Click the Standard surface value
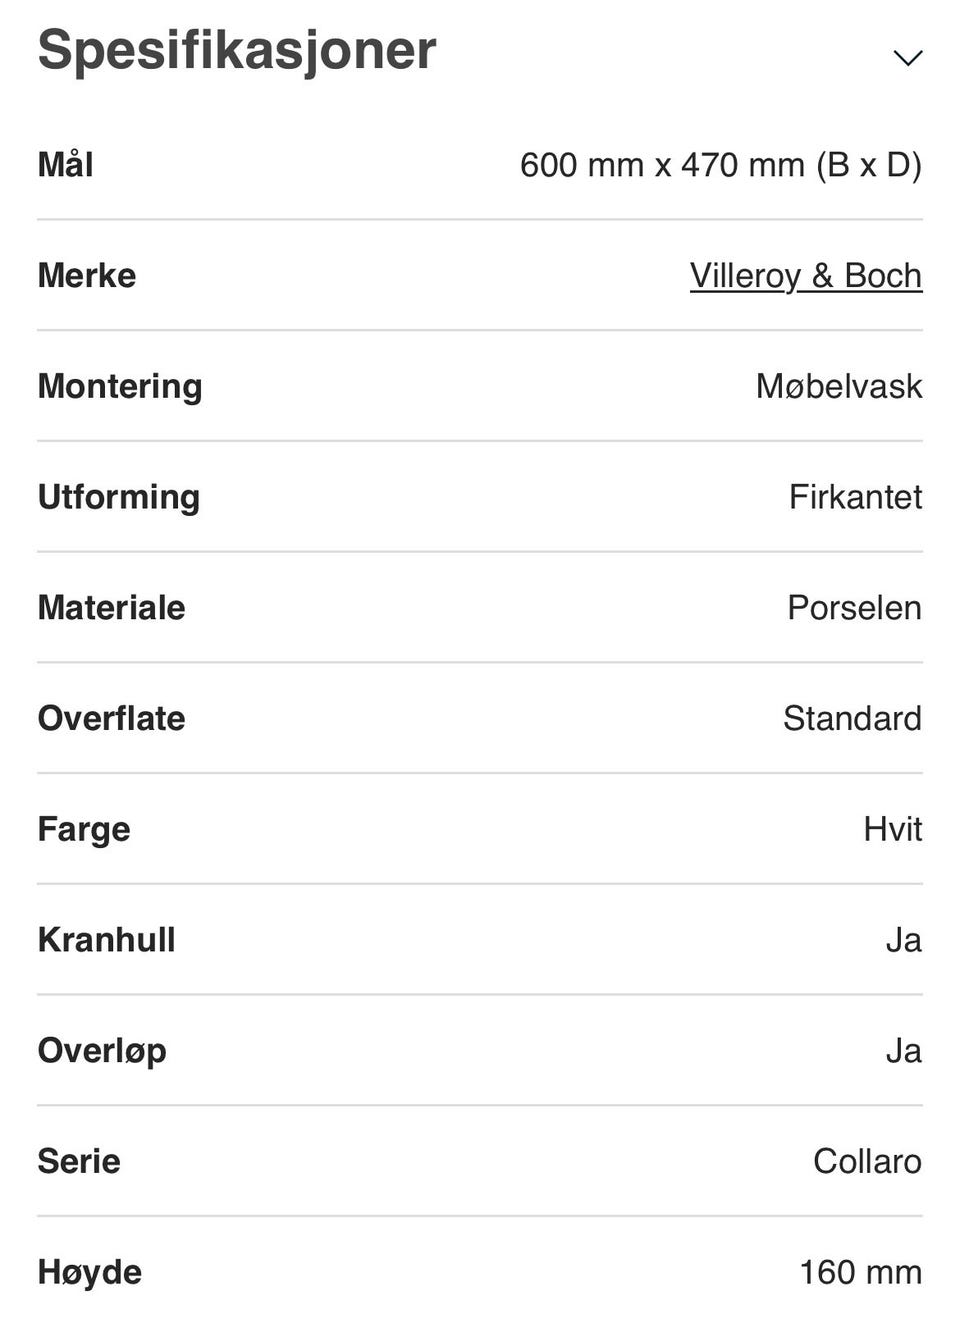Image resolution: width=960 pixels, height=1323 pixels. click(x=852, y=719)
